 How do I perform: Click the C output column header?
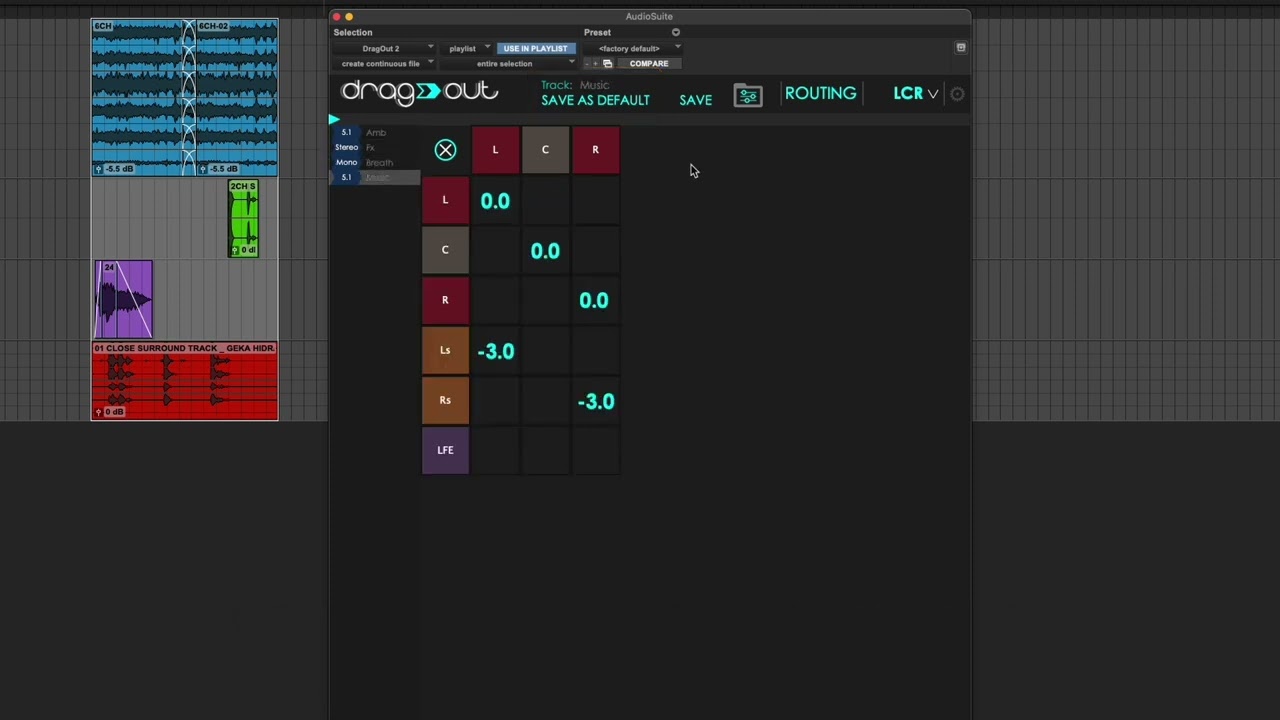[x=545, y=150]
